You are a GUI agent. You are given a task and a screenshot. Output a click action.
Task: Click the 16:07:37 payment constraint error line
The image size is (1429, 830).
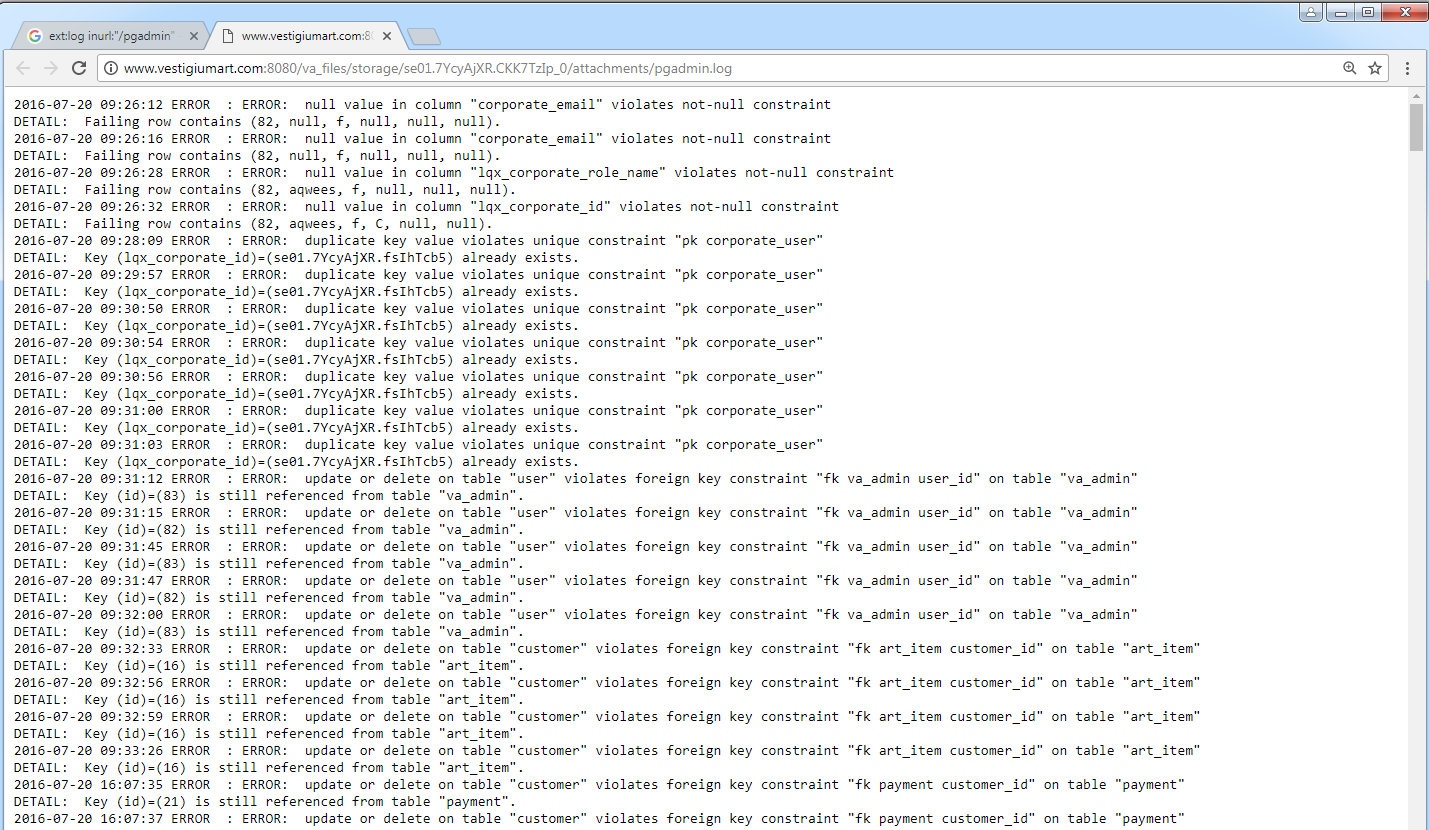point(600,818)
